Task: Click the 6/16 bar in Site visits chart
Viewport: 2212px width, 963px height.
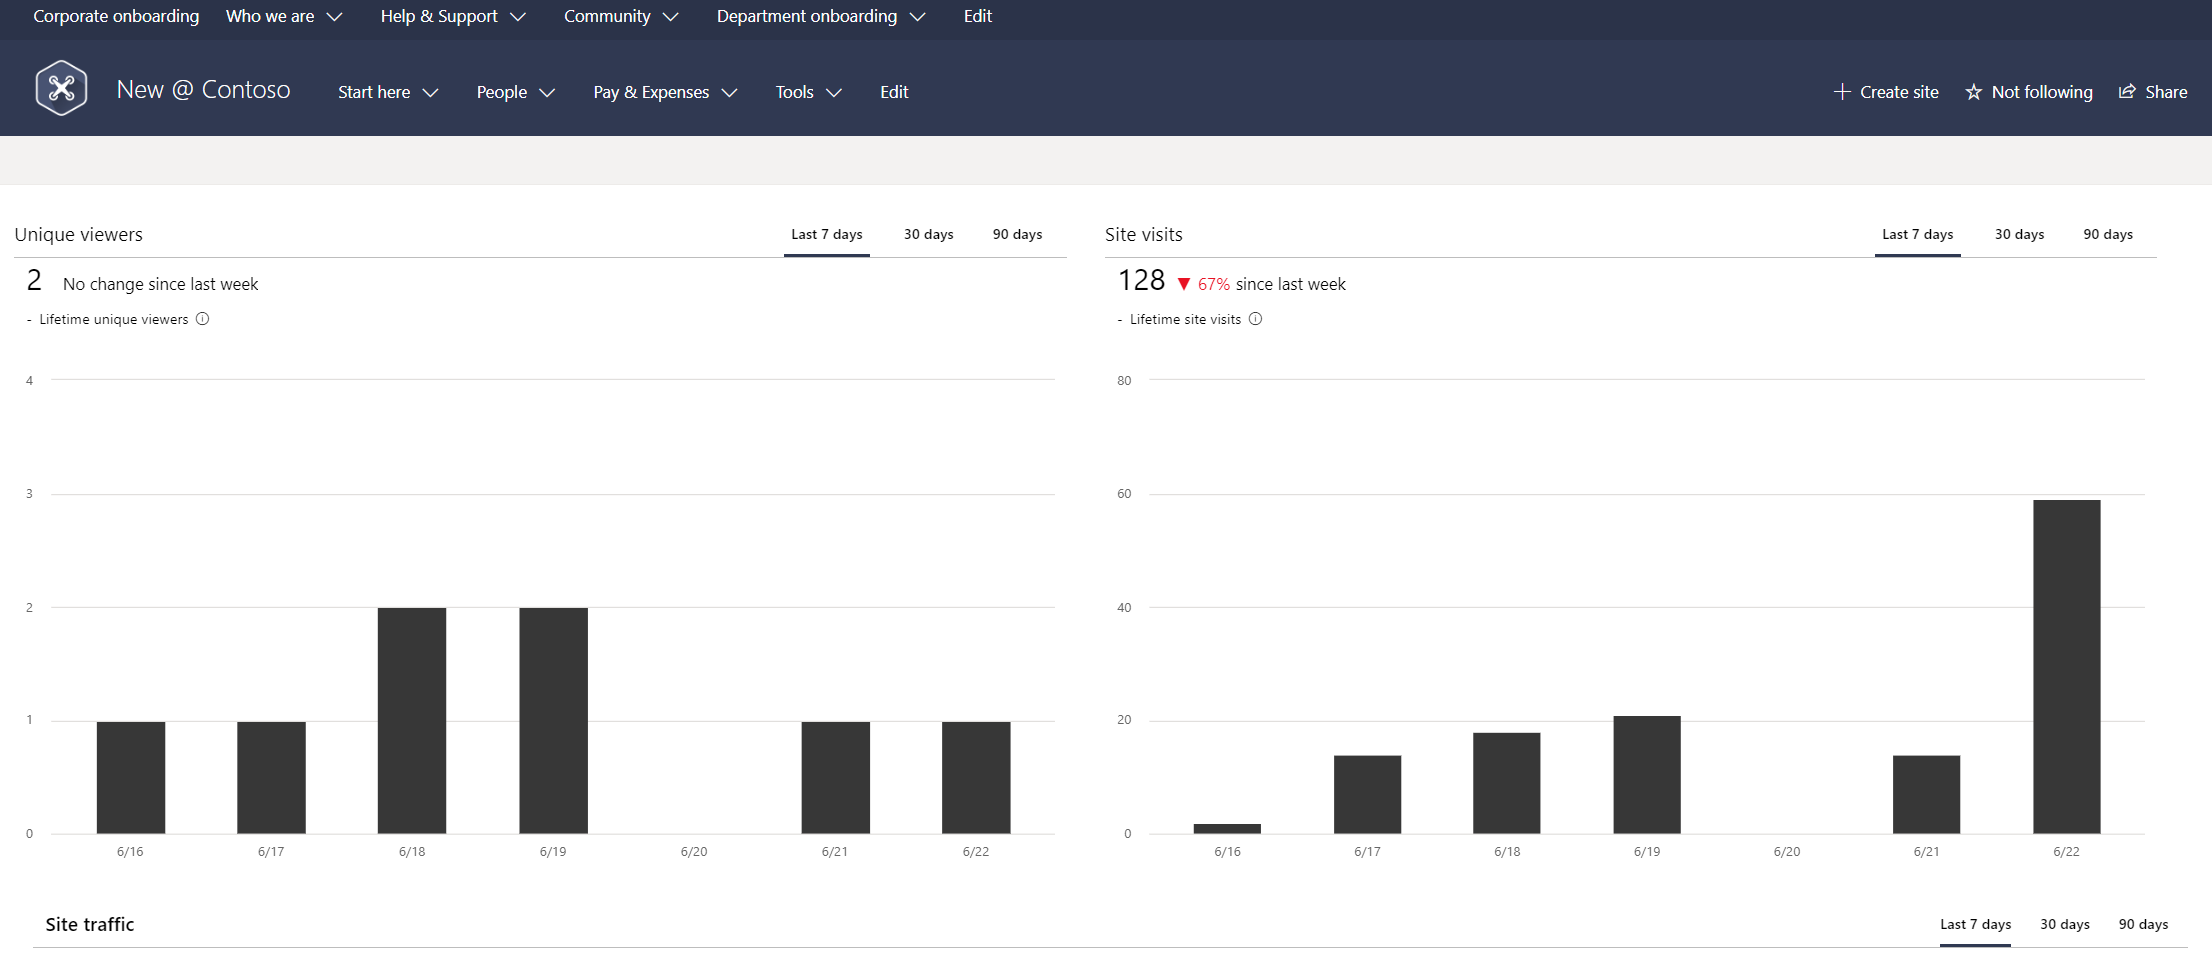Action: pos(1227,828)
